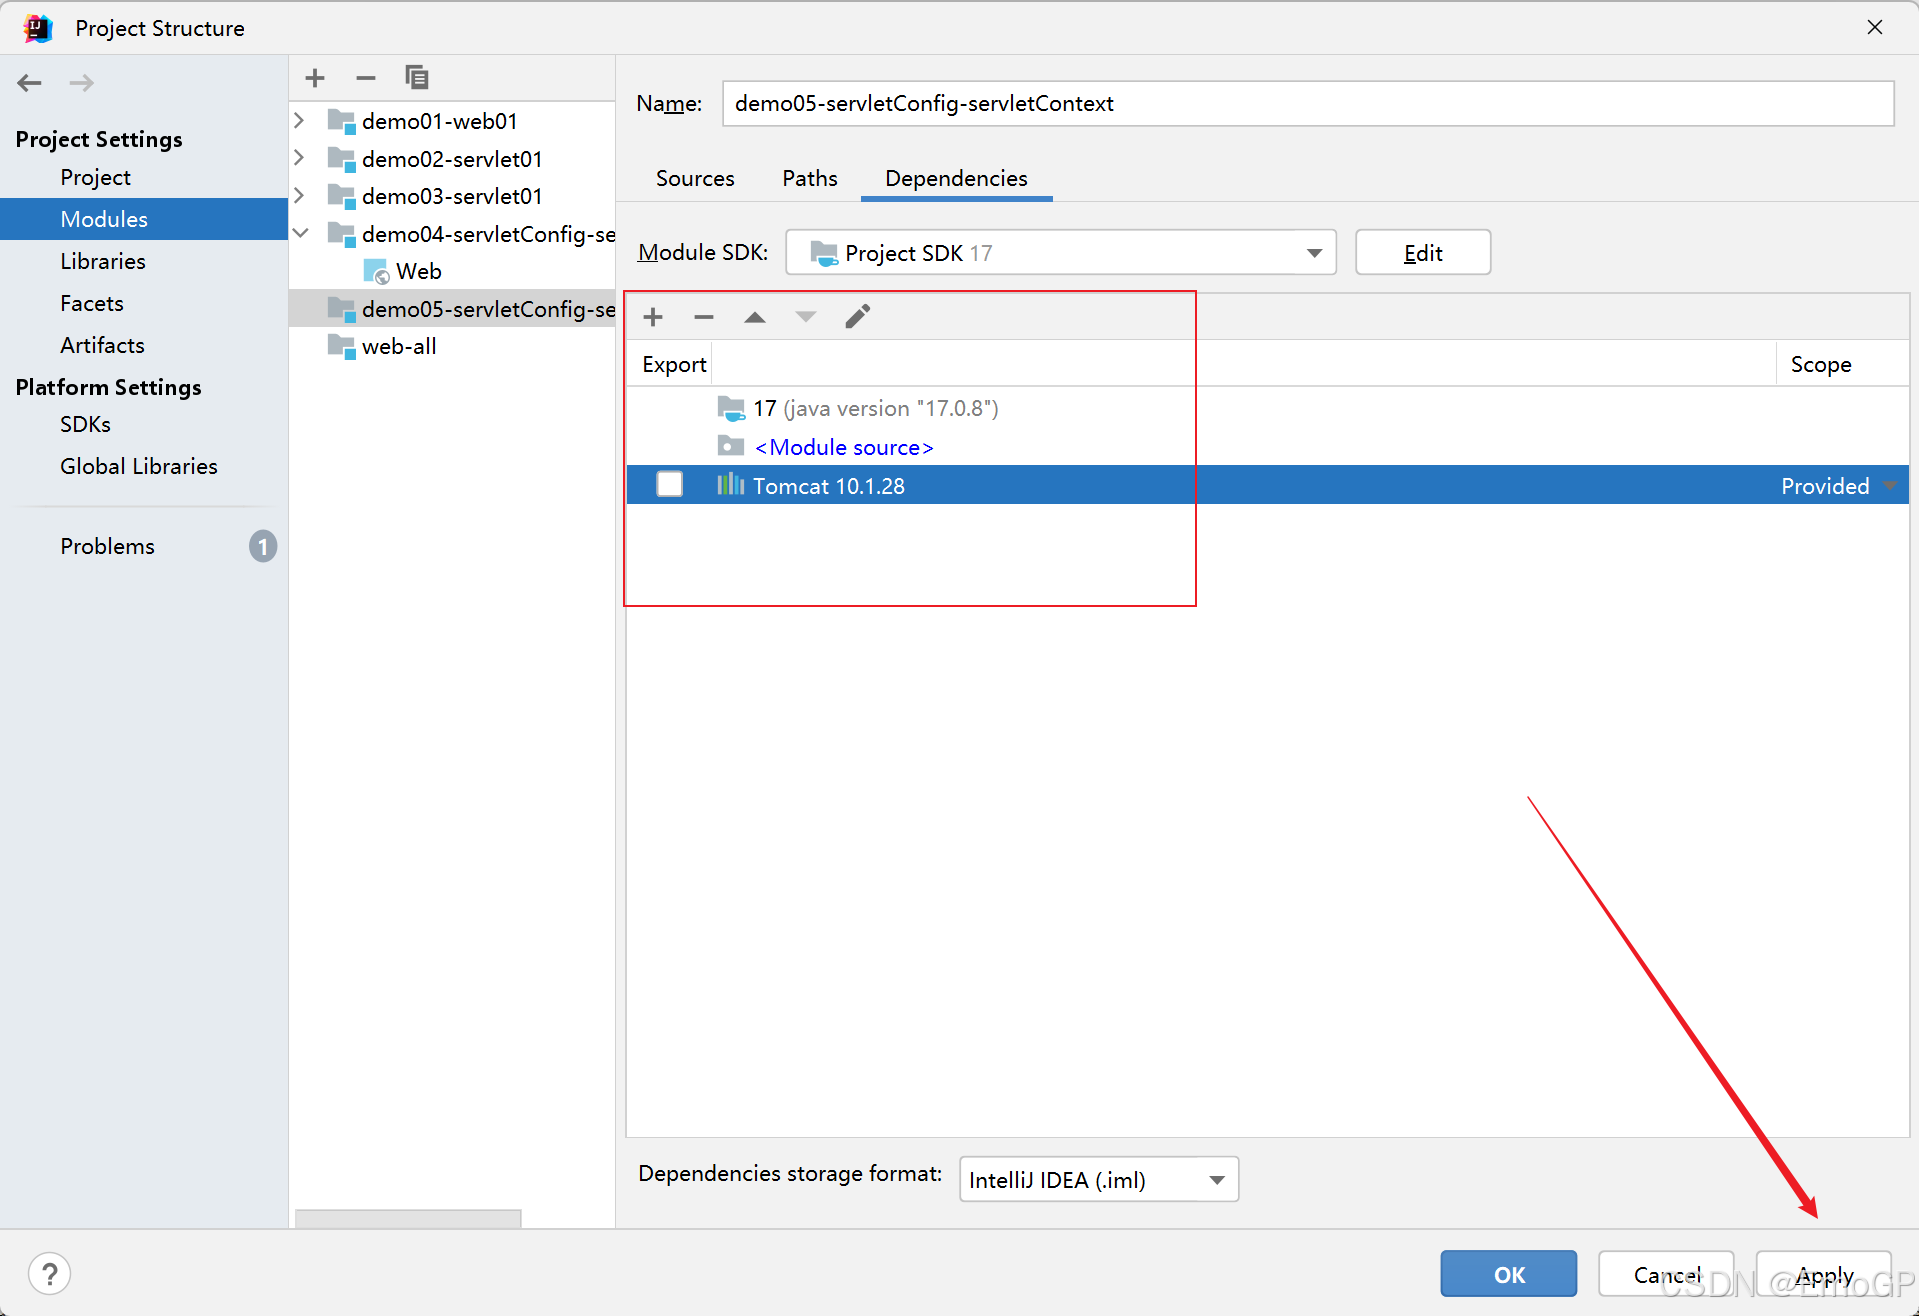Close the Project Structure dialog

coord(1875,27)
